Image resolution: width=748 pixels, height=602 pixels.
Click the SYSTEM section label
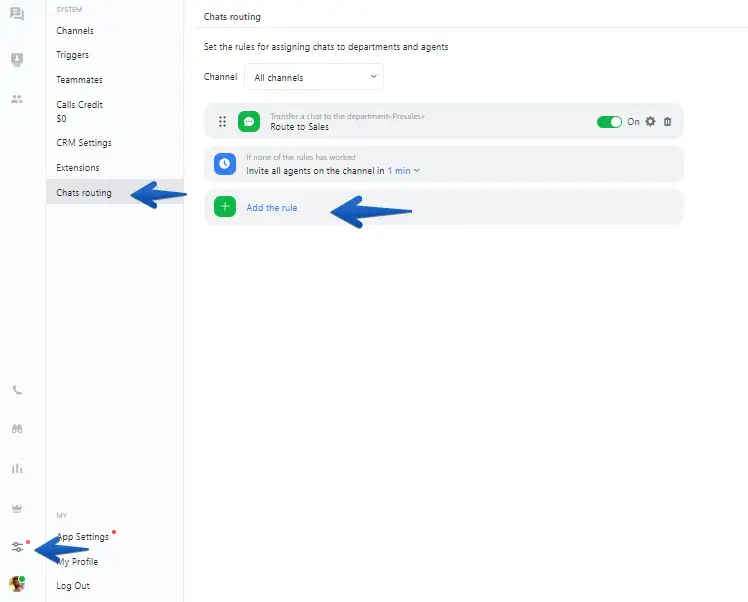pyautogui.click(x=69, y=10)
